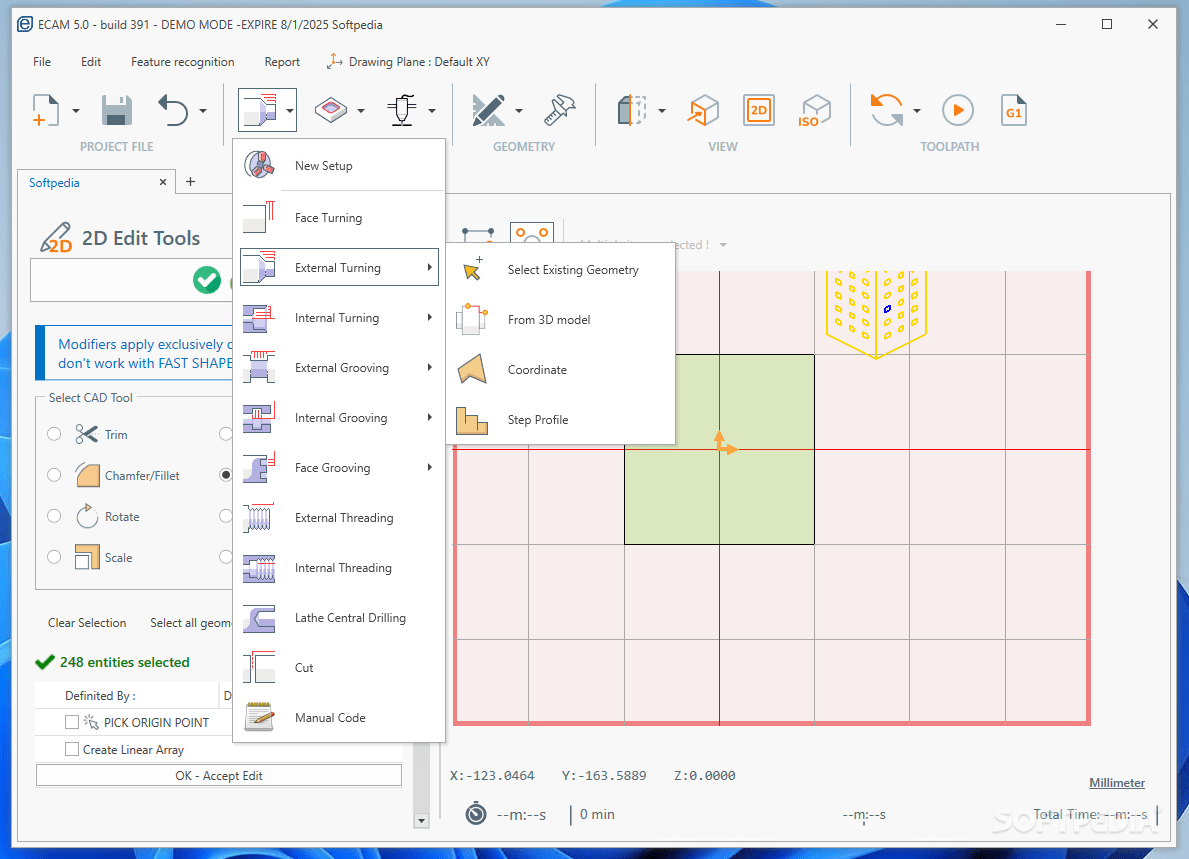Screen dimensions: 1189x859
Task: Click the milling operations toolbar icon
Action: click(331, 111)
